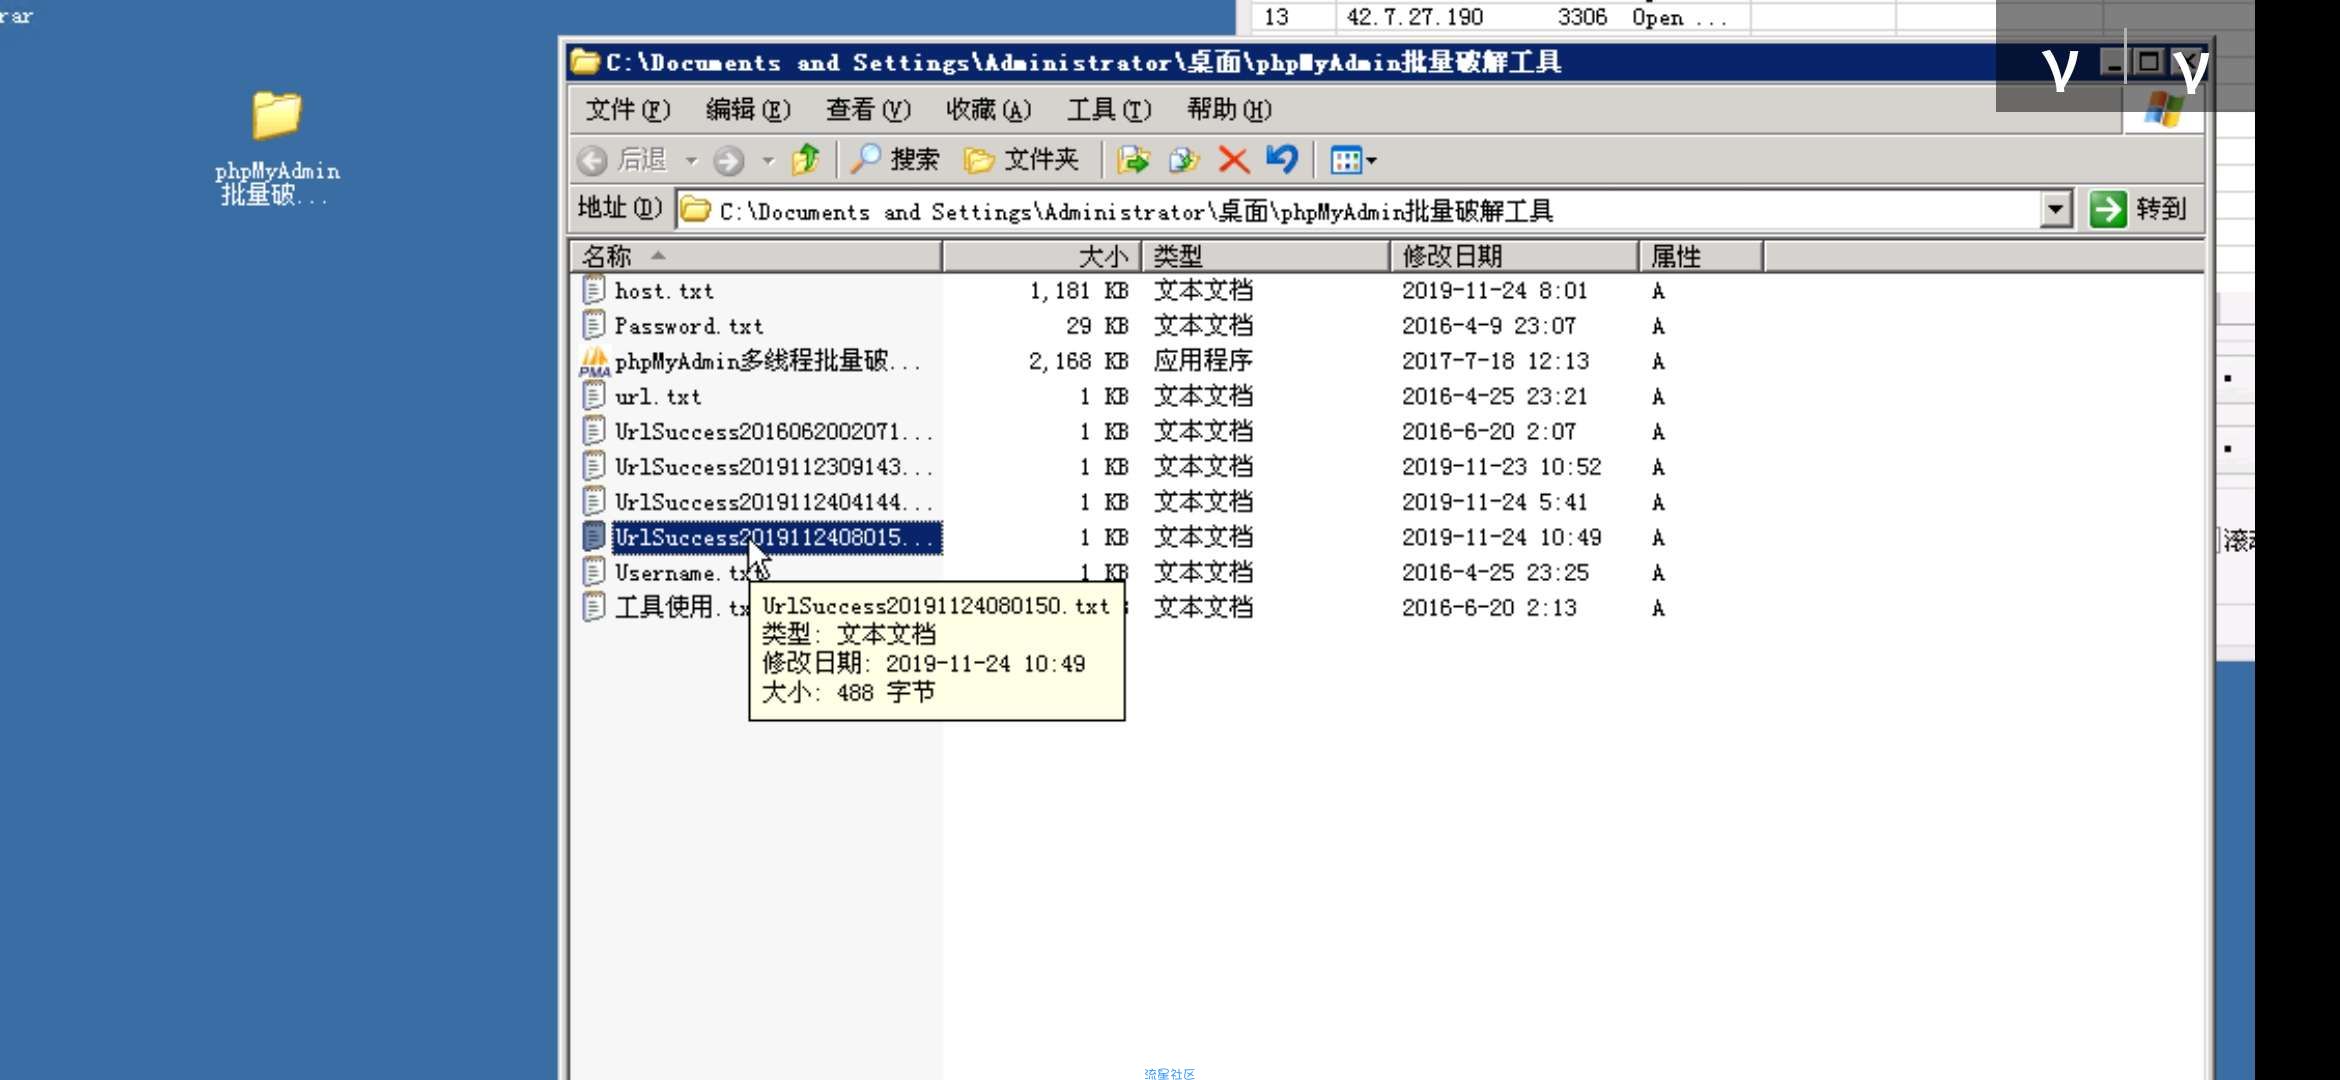Click the UrlSuccess2019112309143 file name

coord(773,467)
